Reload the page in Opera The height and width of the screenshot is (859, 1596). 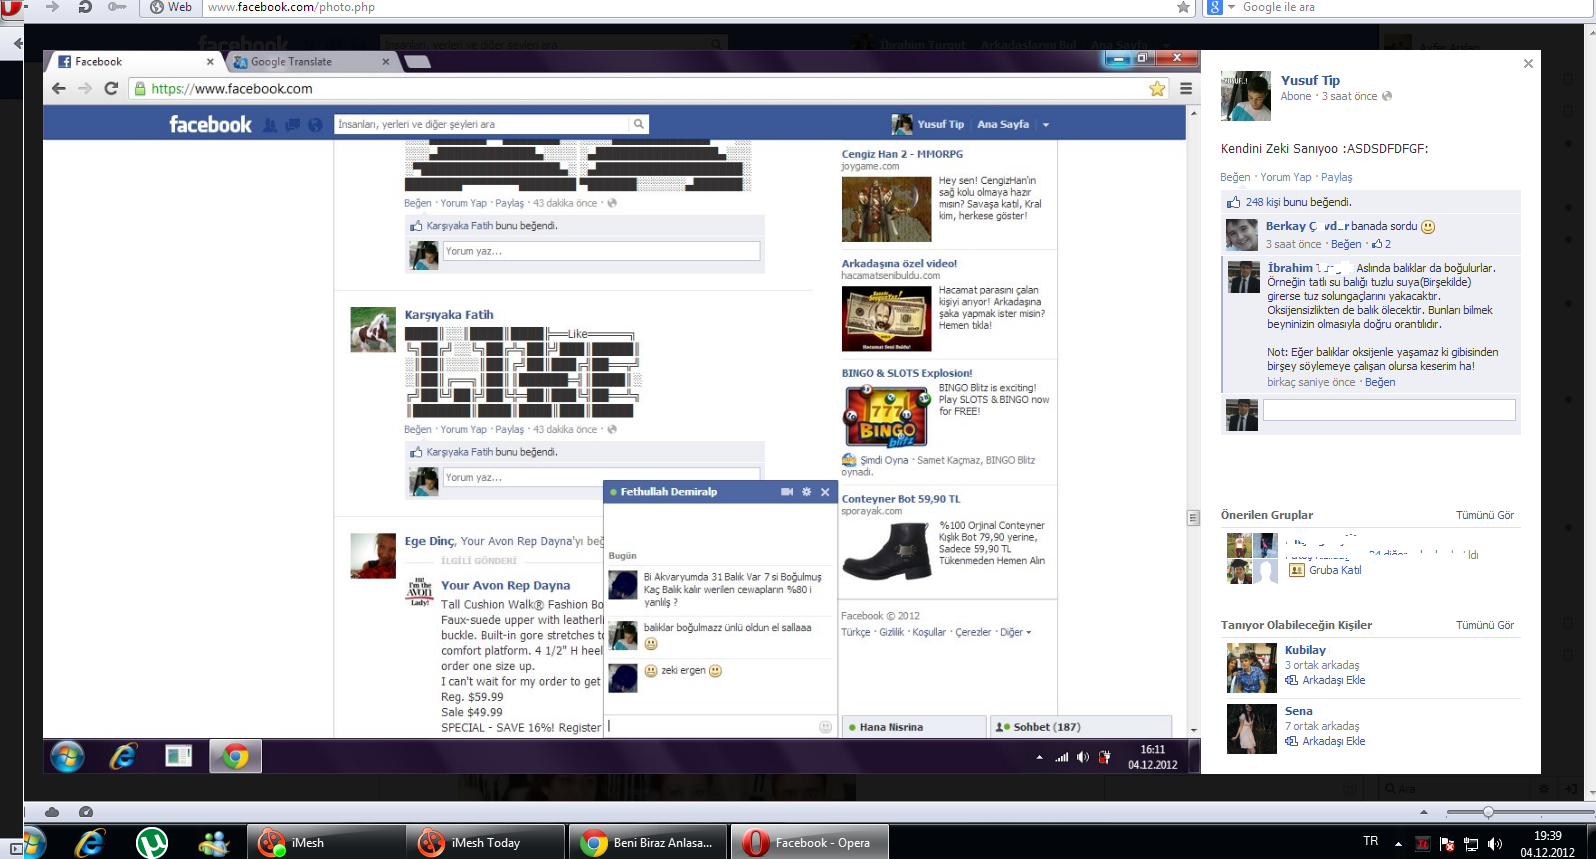(x=85, y=7)
